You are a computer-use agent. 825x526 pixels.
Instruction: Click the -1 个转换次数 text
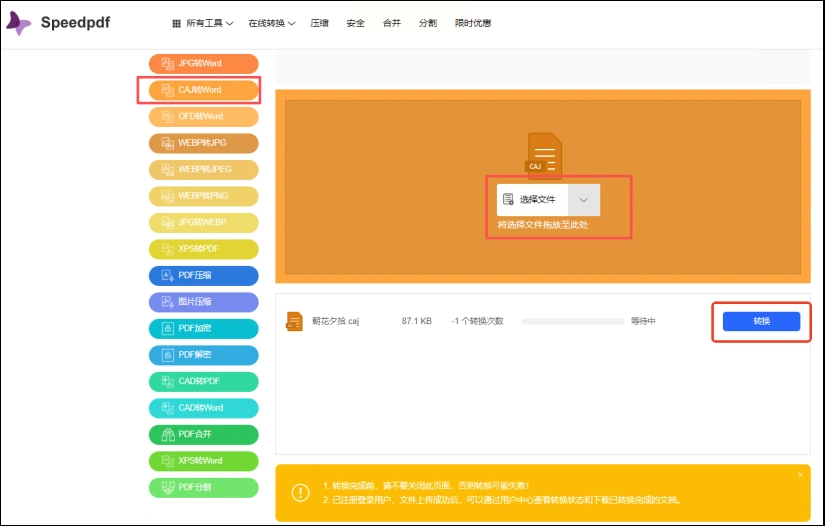pos(477,321)
